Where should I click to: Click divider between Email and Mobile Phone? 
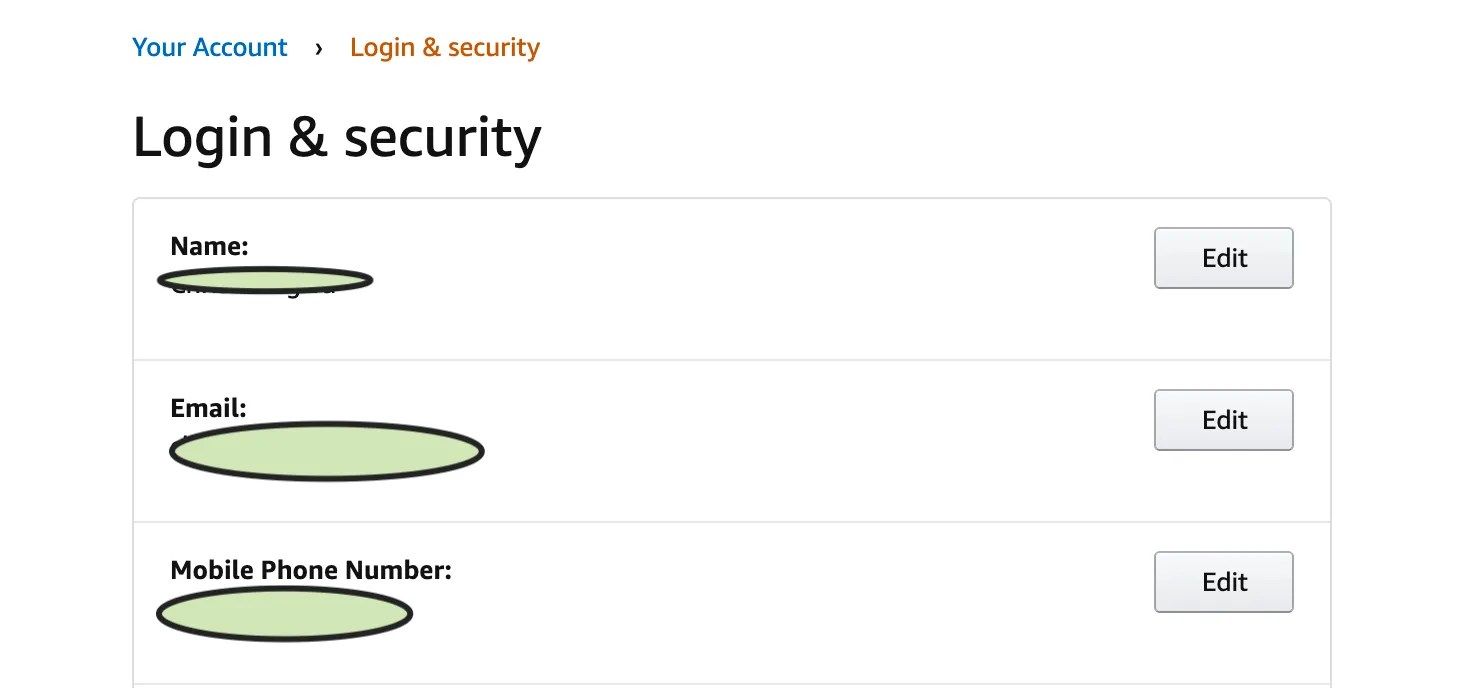pos(731,522)
